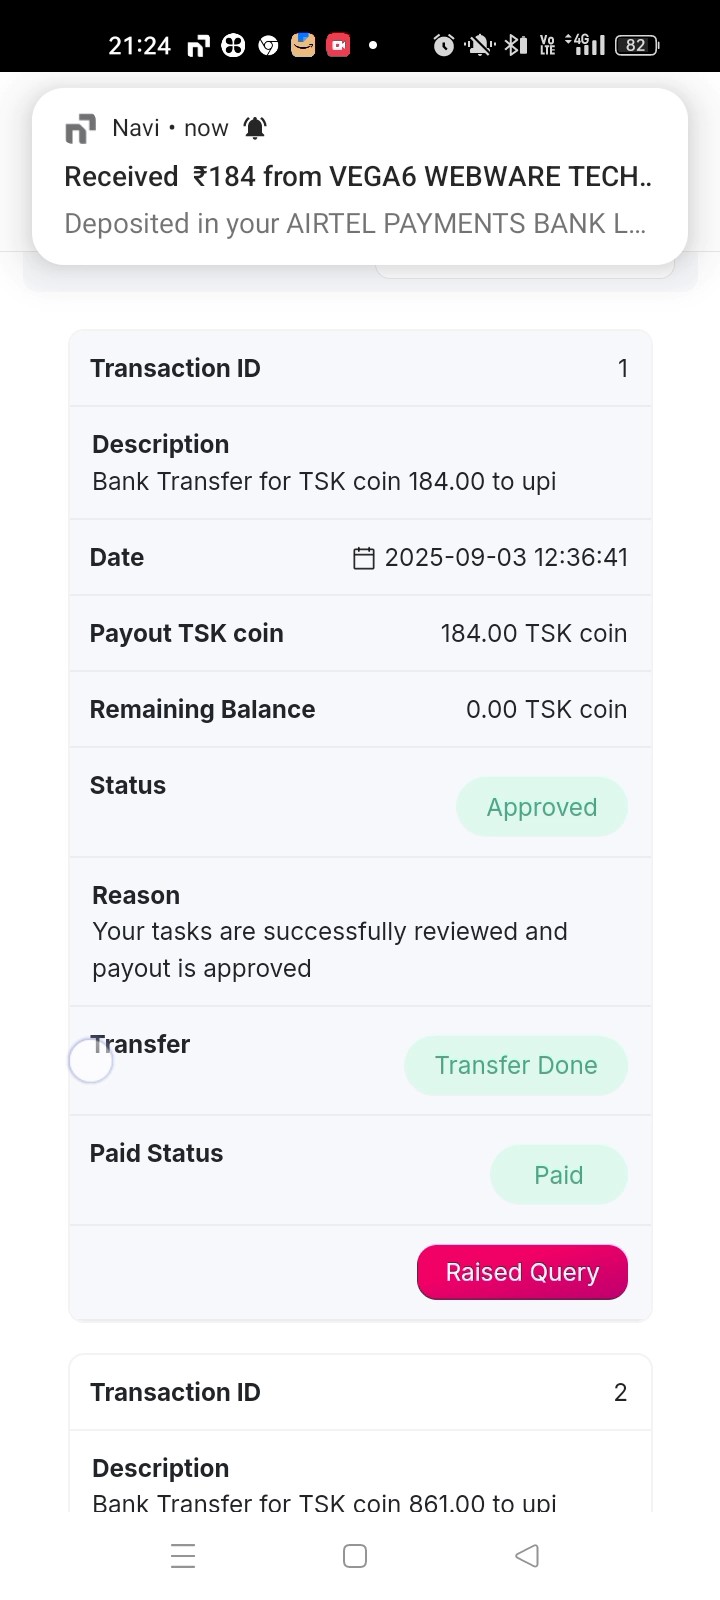
Task: Tap the bell icon in Navi notification
Action: 255,128
